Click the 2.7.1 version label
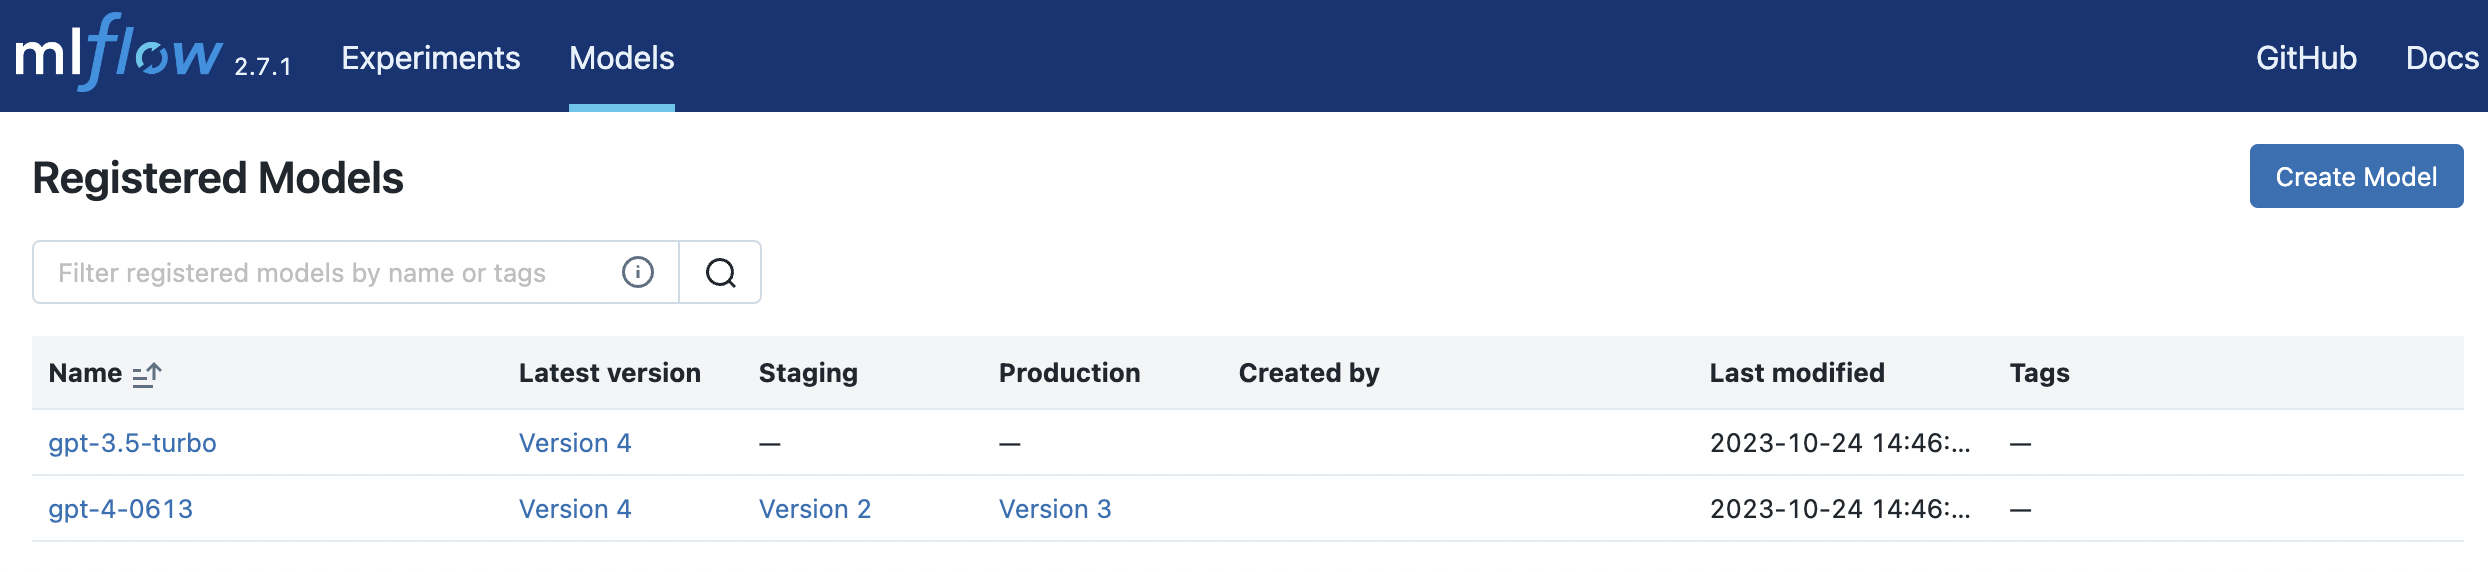The image size is (2488, 572). [x=263, y=67]
